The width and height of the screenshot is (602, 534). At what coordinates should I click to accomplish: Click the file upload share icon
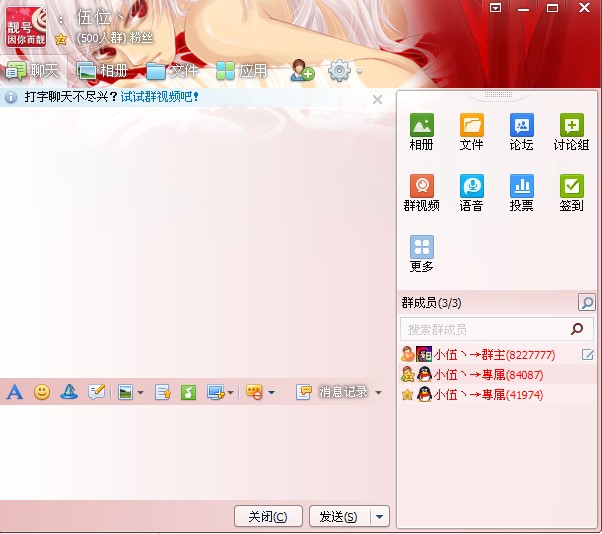(x=163, y=392)
